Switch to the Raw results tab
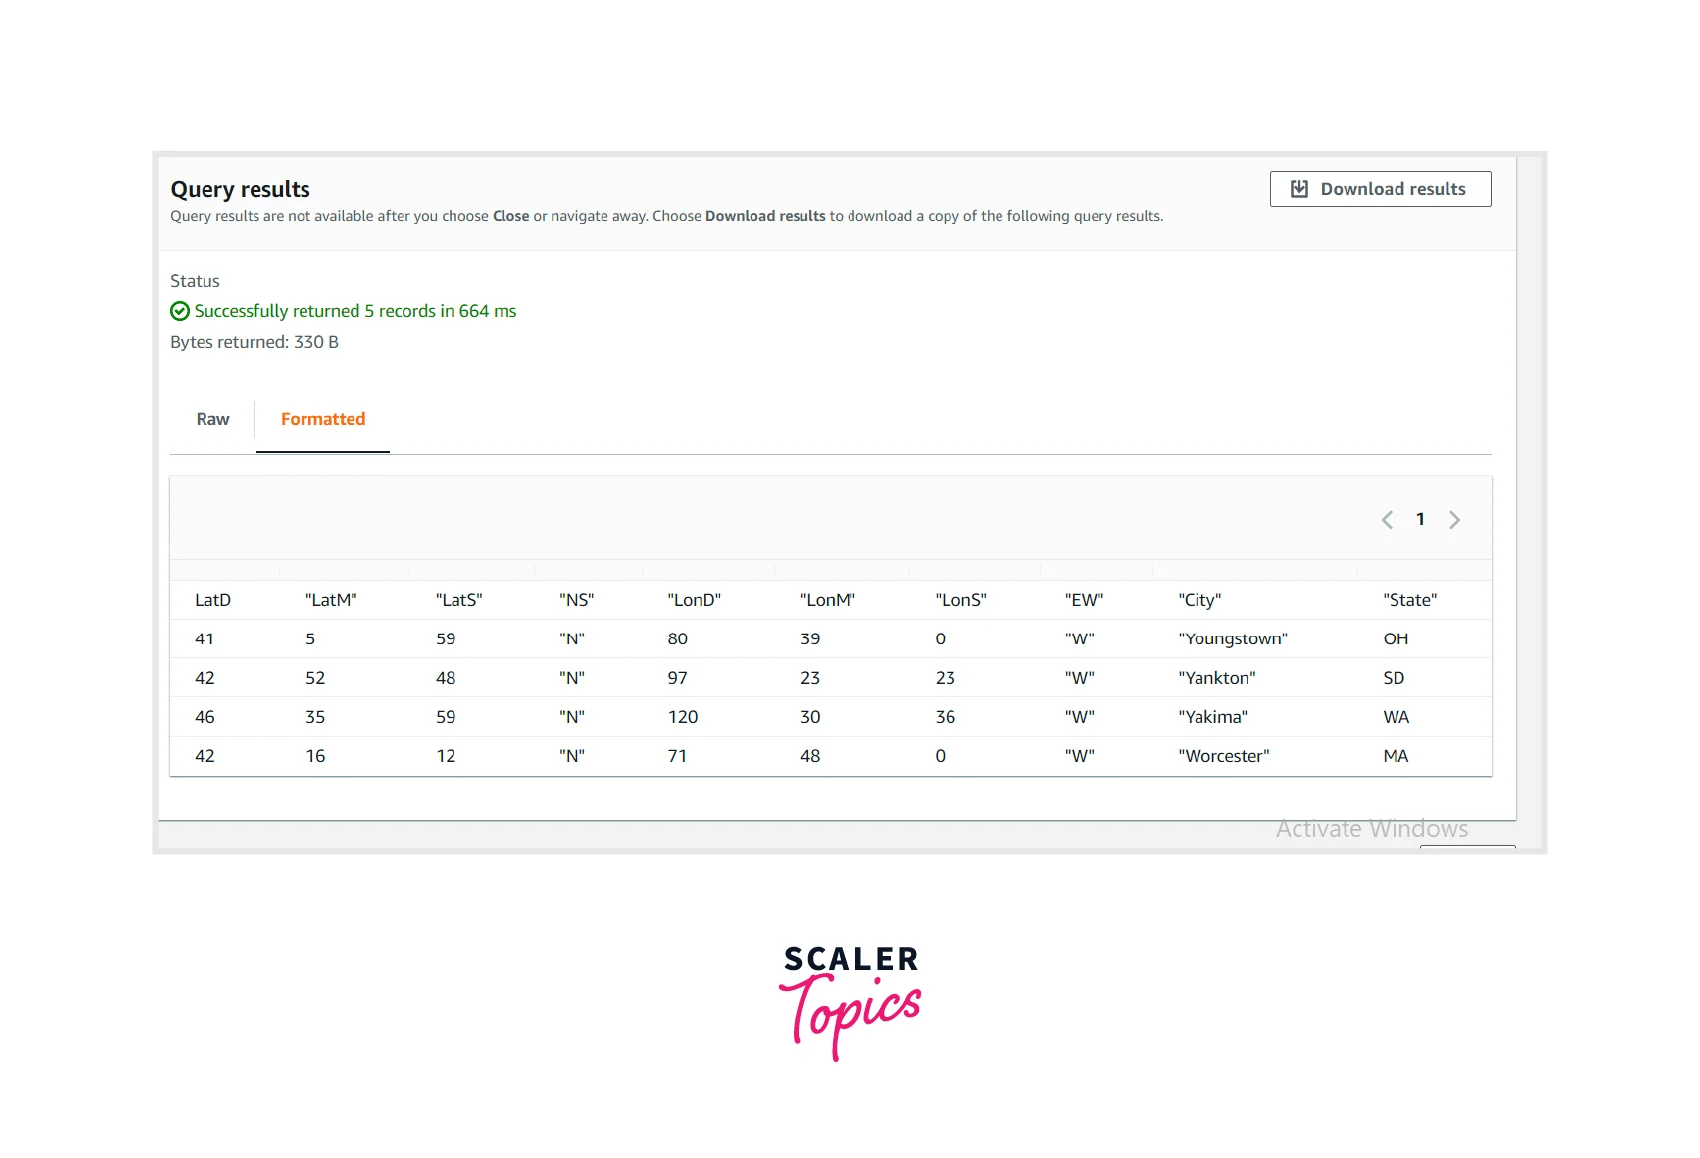 click(212, 419)
